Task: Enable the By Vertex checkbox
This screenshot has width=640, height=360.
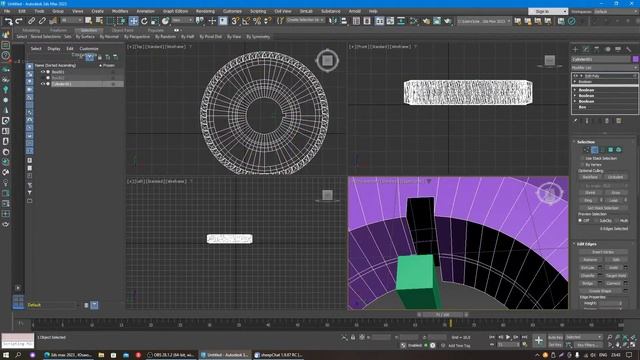Action: coord(583,164)
